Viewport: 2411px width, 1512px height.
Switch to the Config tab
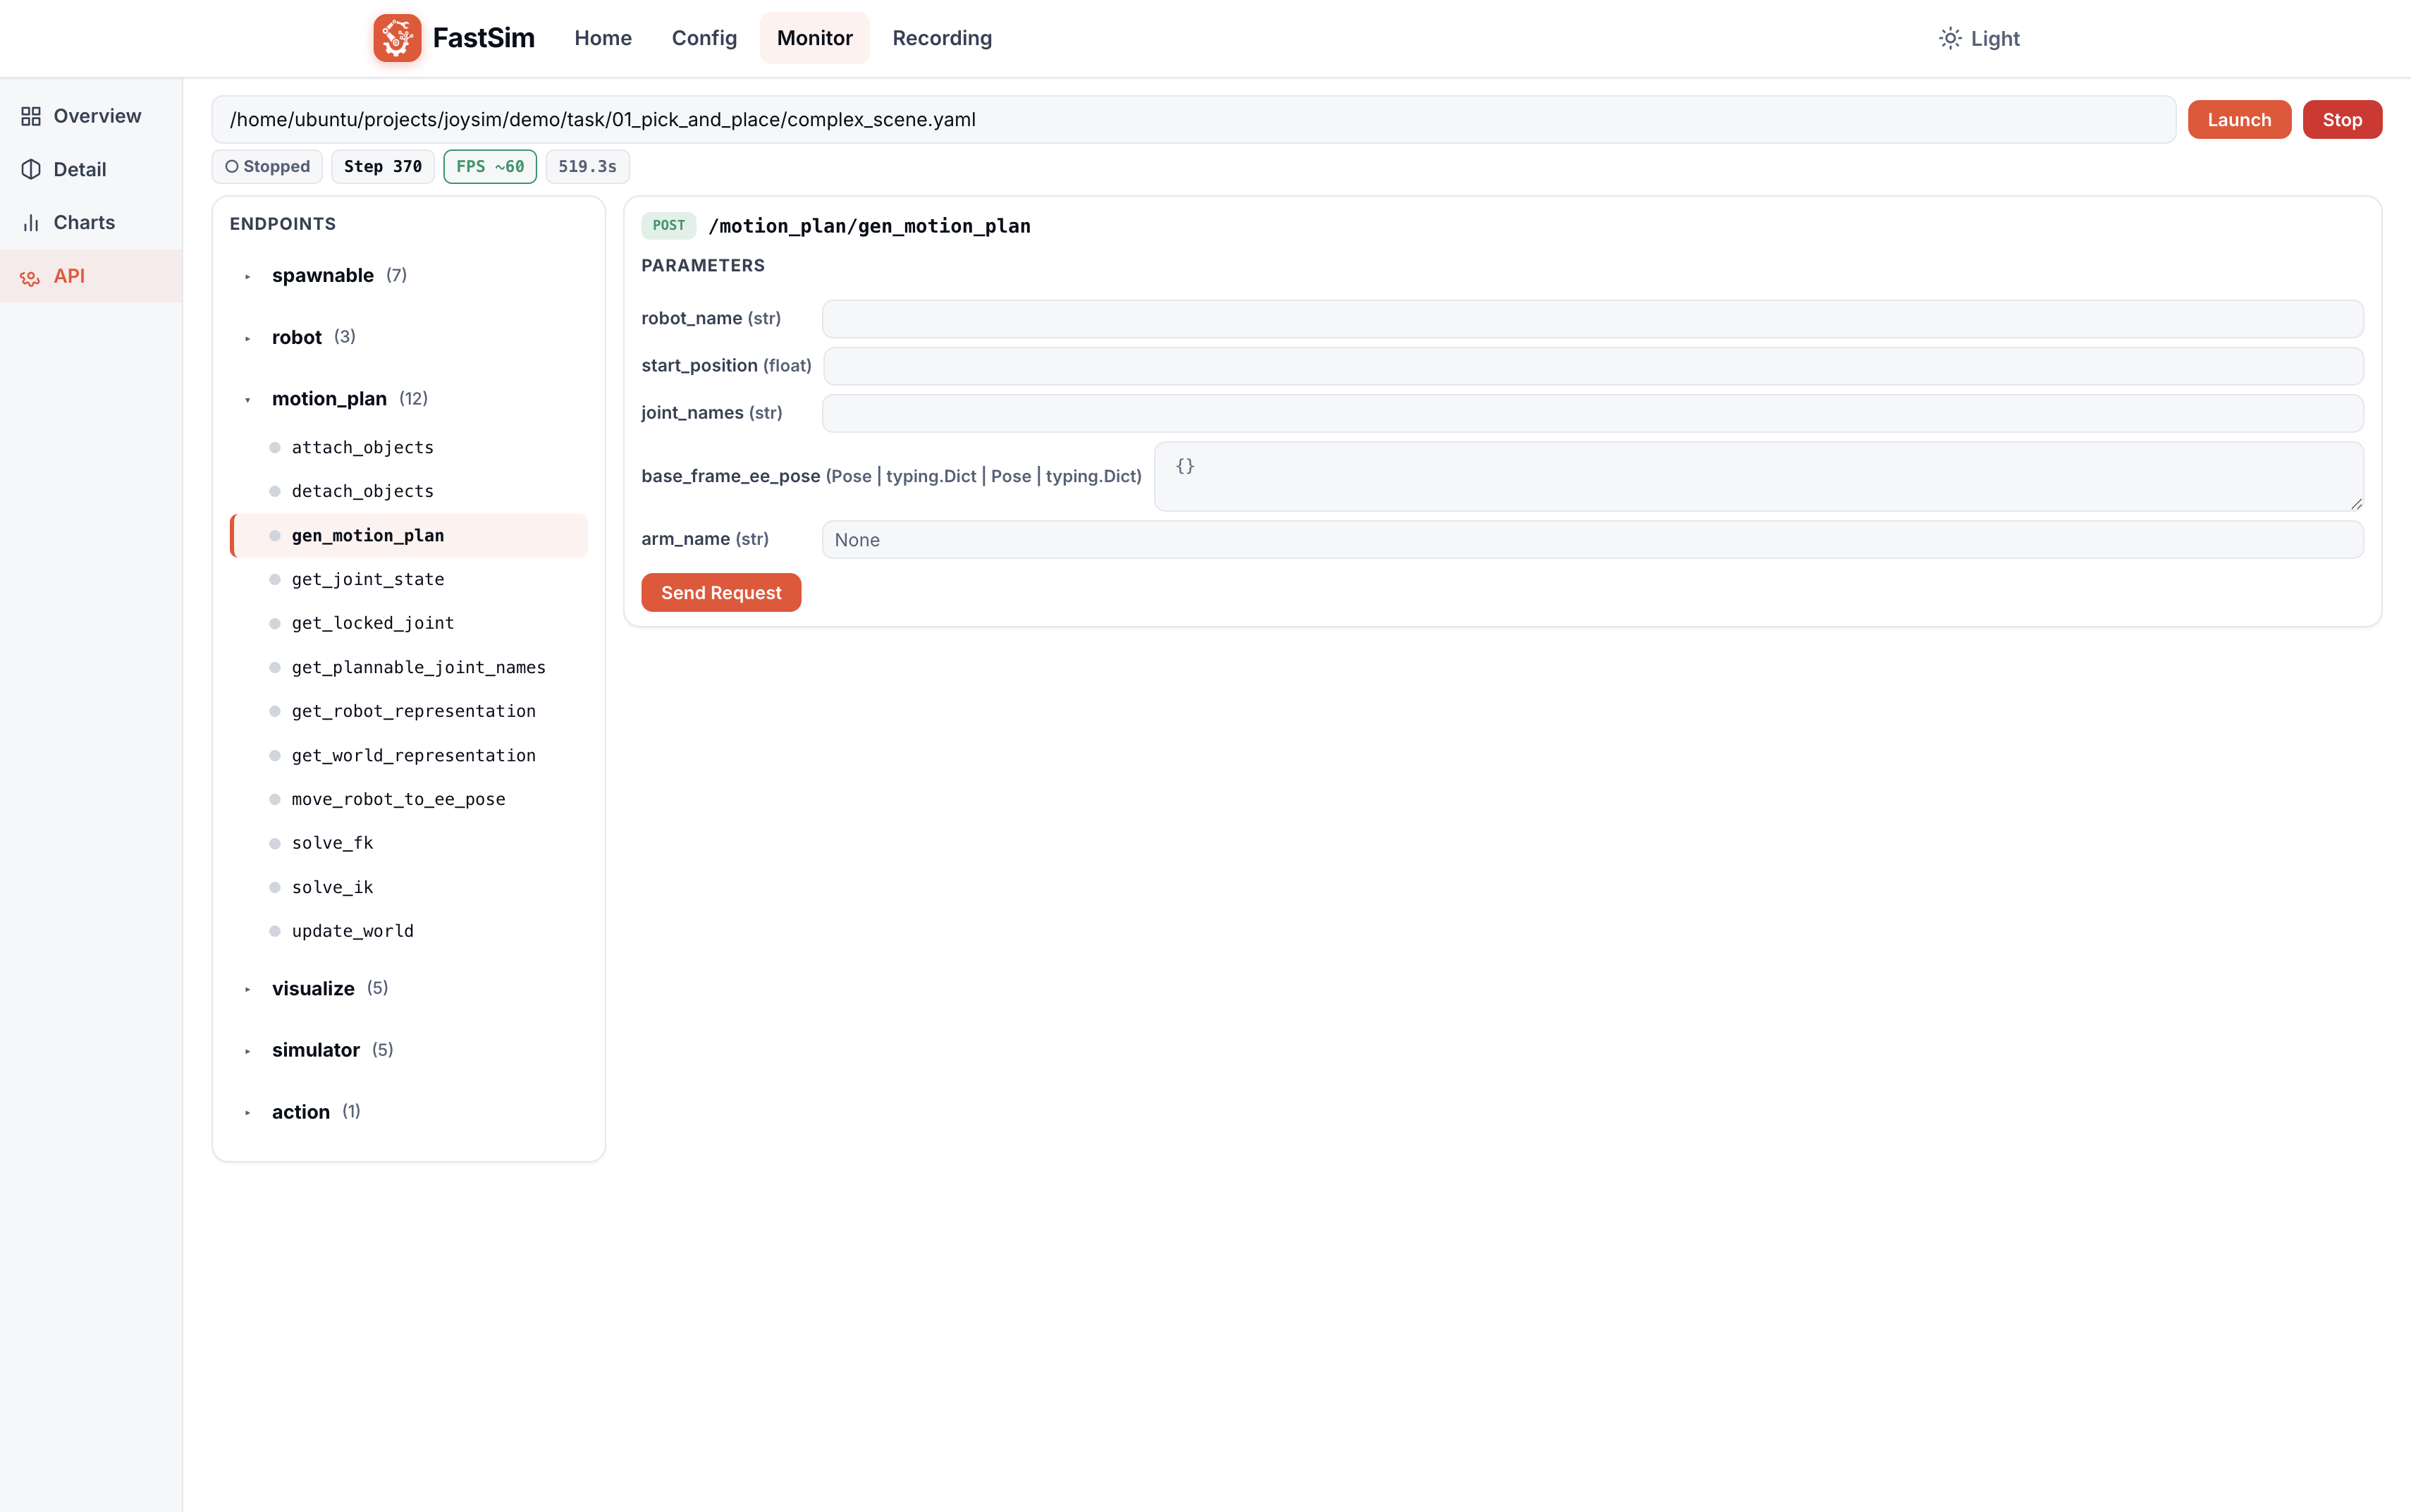coord(704,38)
